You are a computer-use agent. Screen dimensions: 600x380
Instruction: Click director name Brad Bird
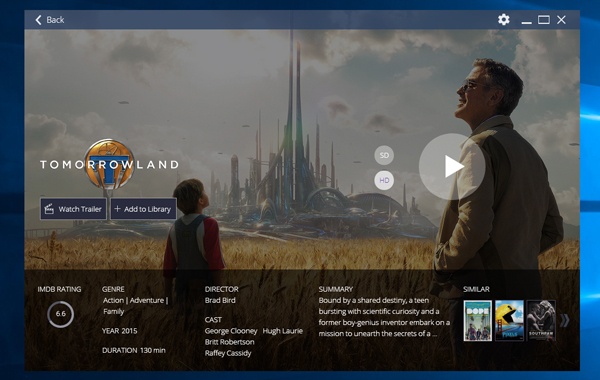220,300
